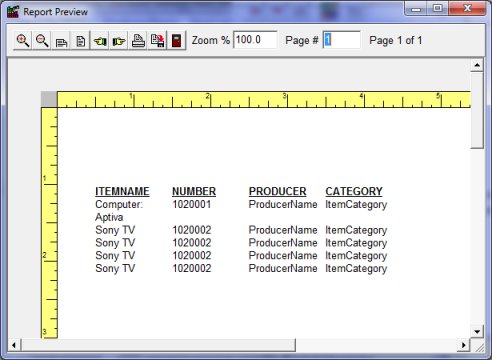
Task: Select the fit page width icon
Action: [61, 41]
